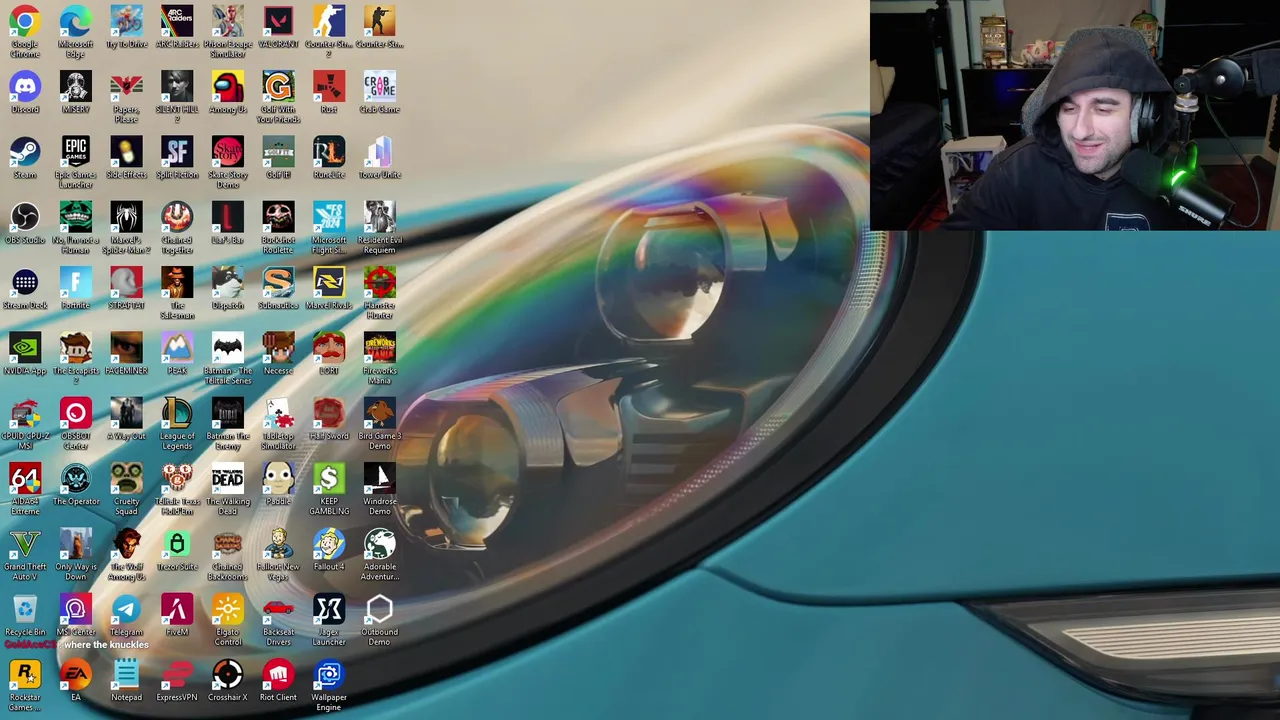Viewport: 1280px width, 720px height.
Task: Select the AIDA64 Extreme icon
Action: 25,479
